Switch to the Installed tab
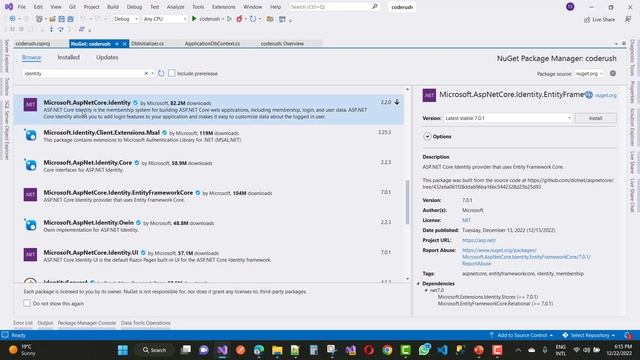Screen dimensions: 640x360 [69, 57]
